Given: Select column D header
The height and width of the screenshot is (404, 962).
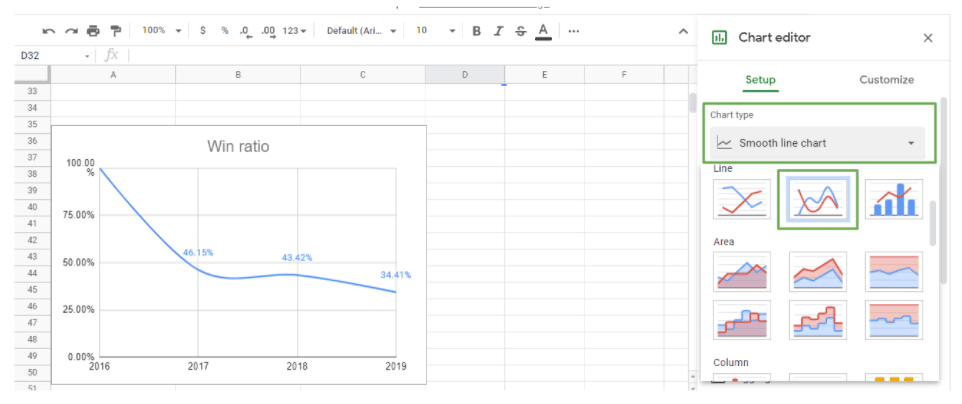Looking at the screenshot, I should pos(465,75).
